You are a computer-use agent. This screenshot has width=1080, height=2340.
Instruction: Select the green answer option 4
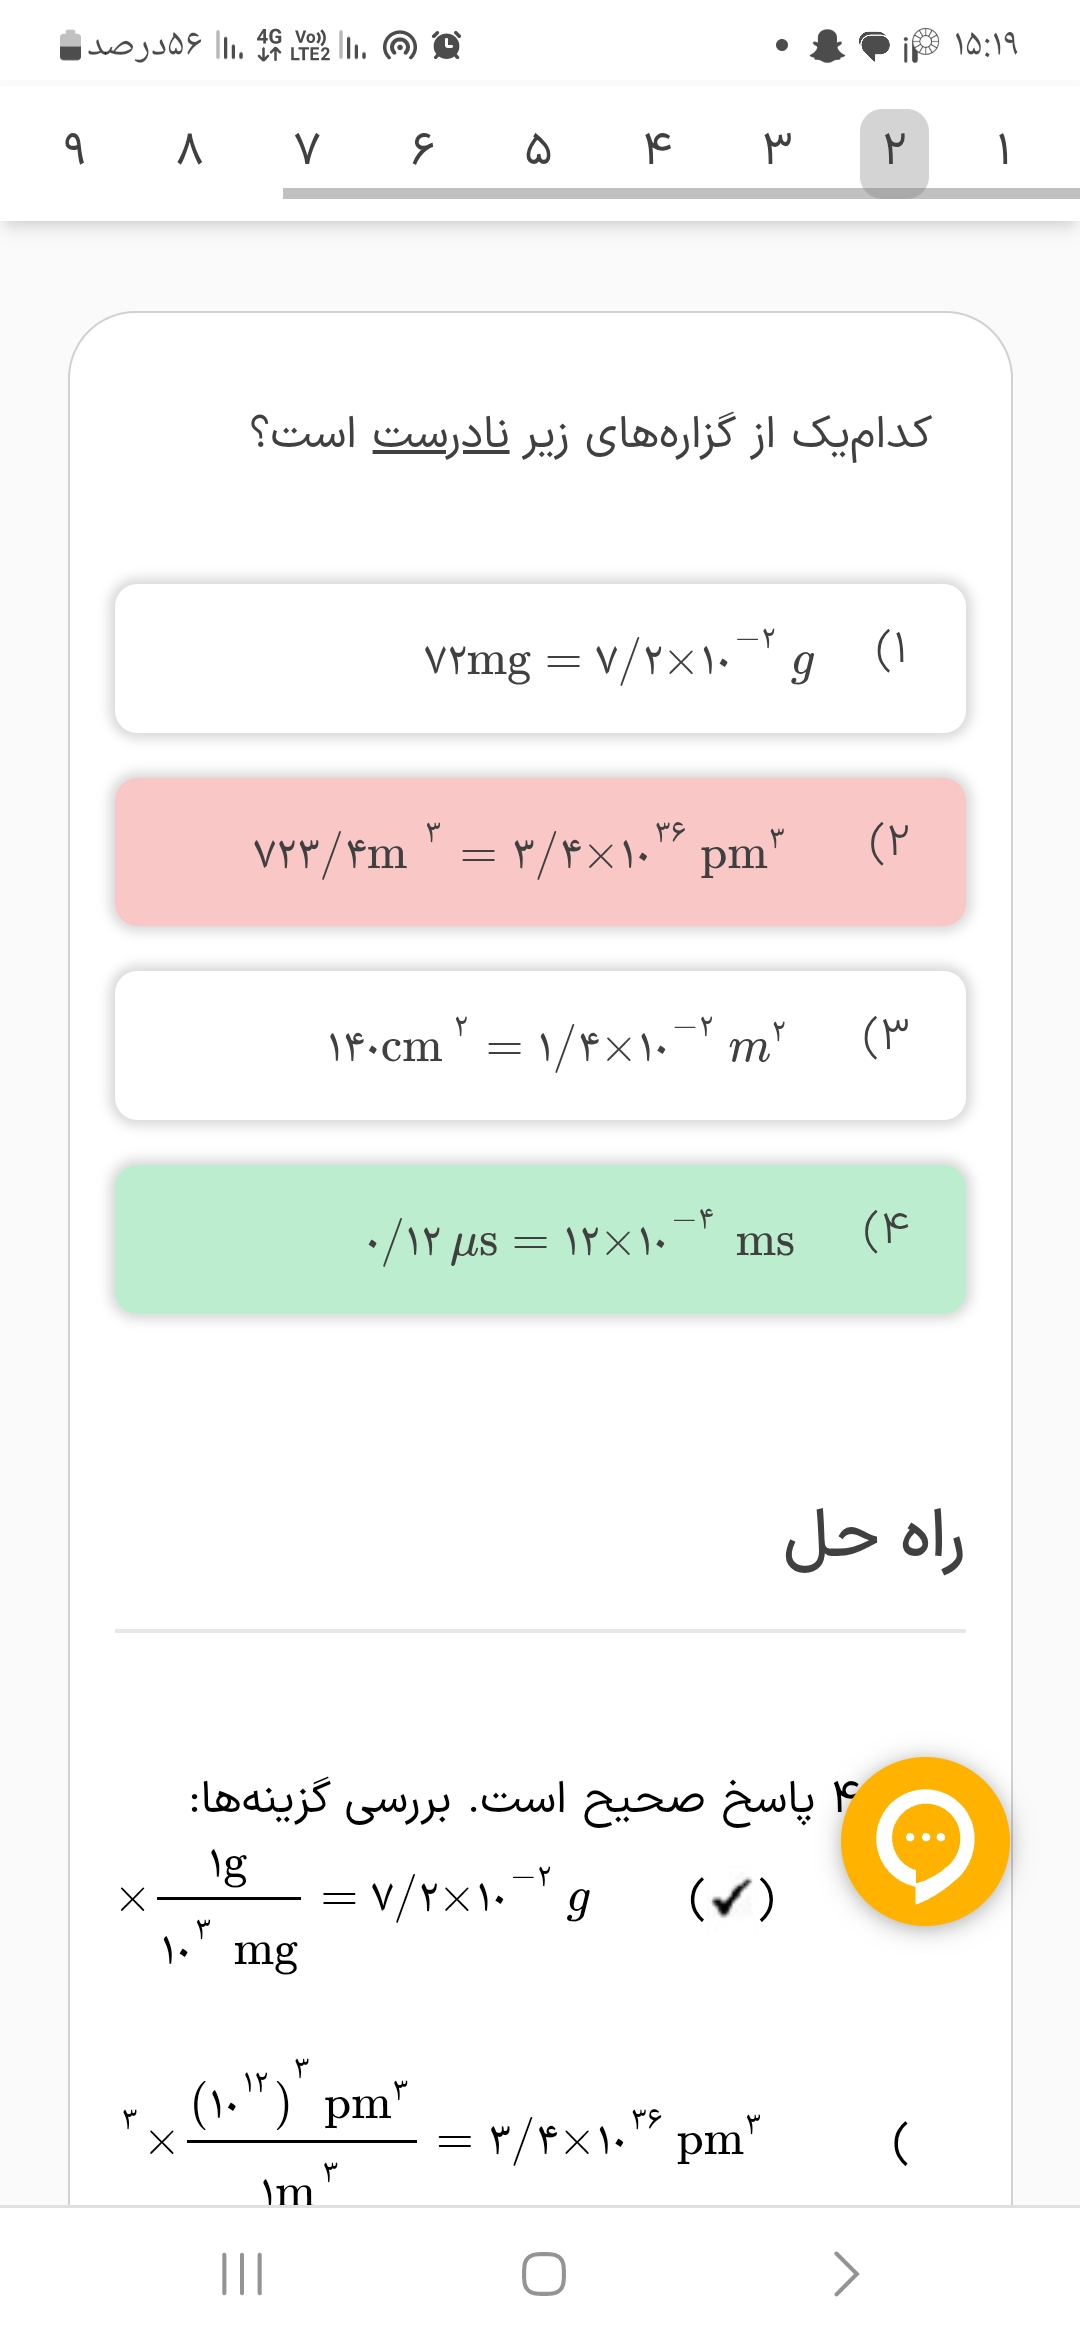[540, 1239]
